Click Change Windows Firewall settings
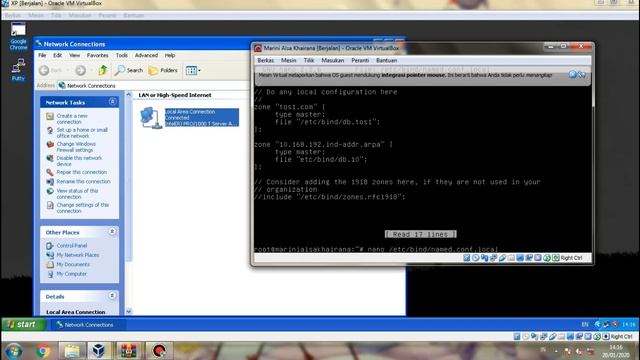The height and width of the screenshot is (360, 640). (76, 147)
